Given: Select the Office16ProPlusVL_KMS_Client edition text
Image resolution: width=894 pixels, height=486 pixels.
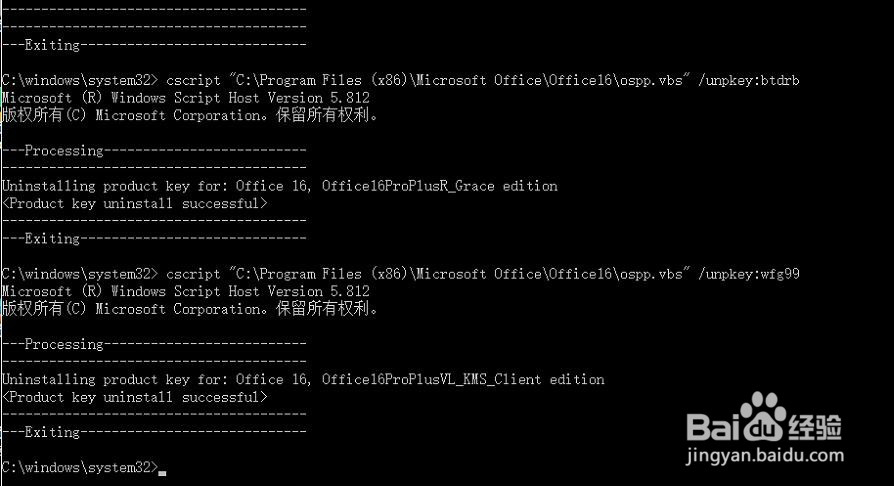Looking at the screenshot, I should pyautogui.click(x=463, y=380).
